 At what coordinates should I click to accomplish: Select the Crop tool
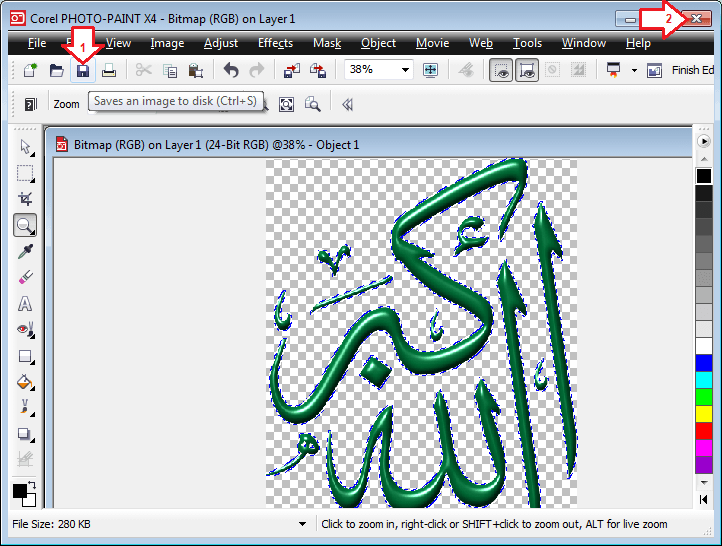click(25, 199)
